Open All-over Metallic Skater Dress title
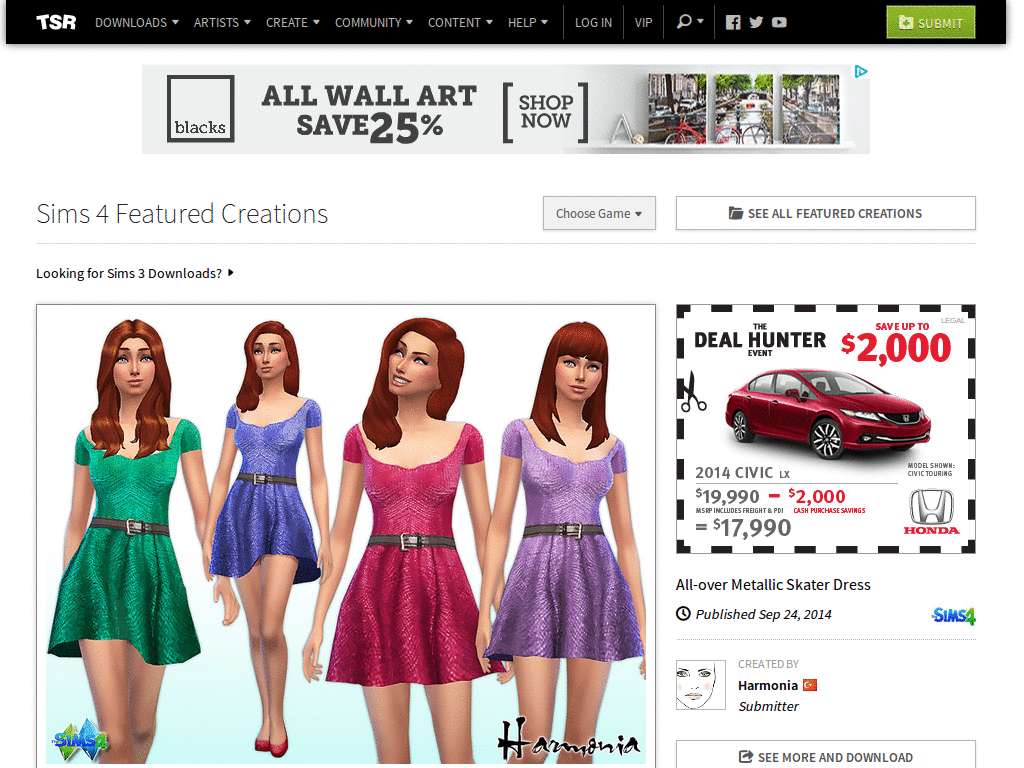Screen dimensions: 1024x768 (x=773, y=584)
